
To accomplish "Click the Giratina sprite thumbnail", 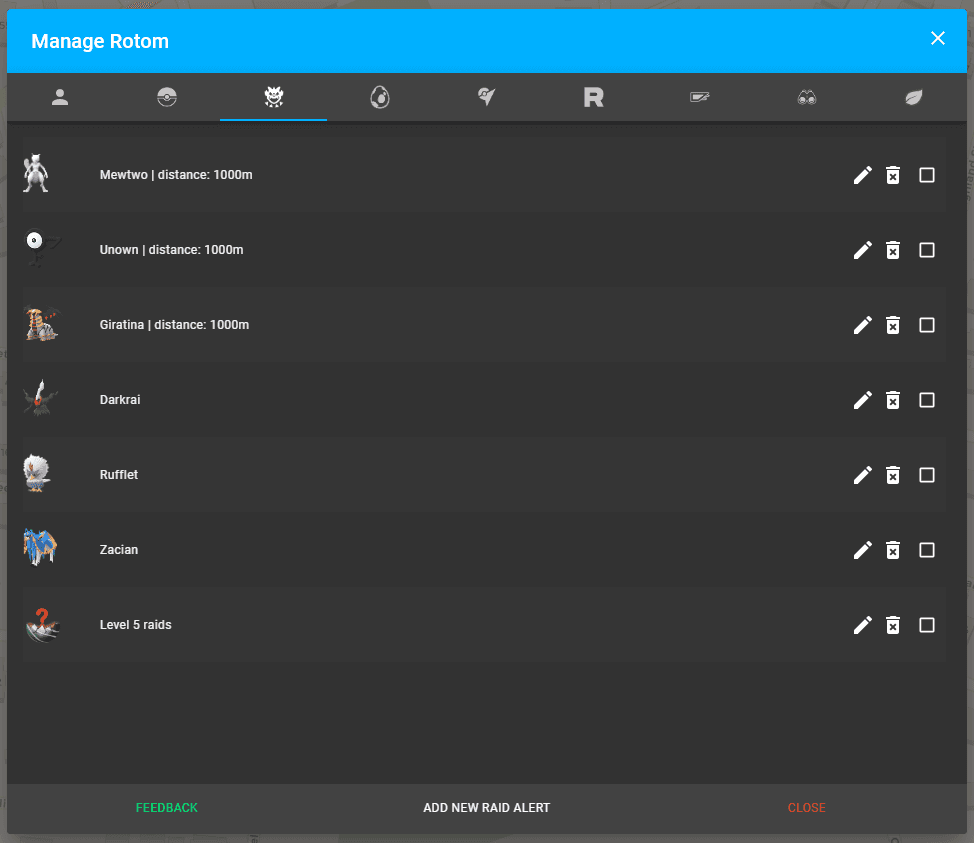I will (42, 324).
